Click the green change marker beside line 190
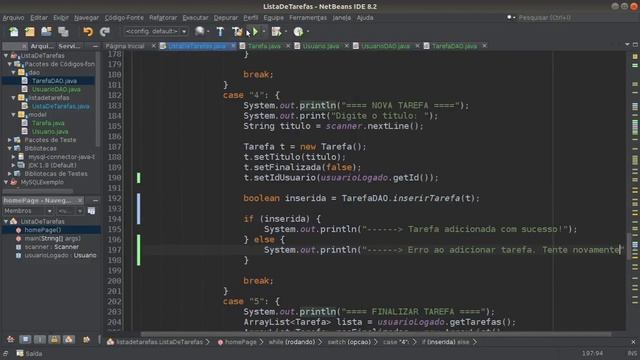Screen dimensions: 640x360 139,178
